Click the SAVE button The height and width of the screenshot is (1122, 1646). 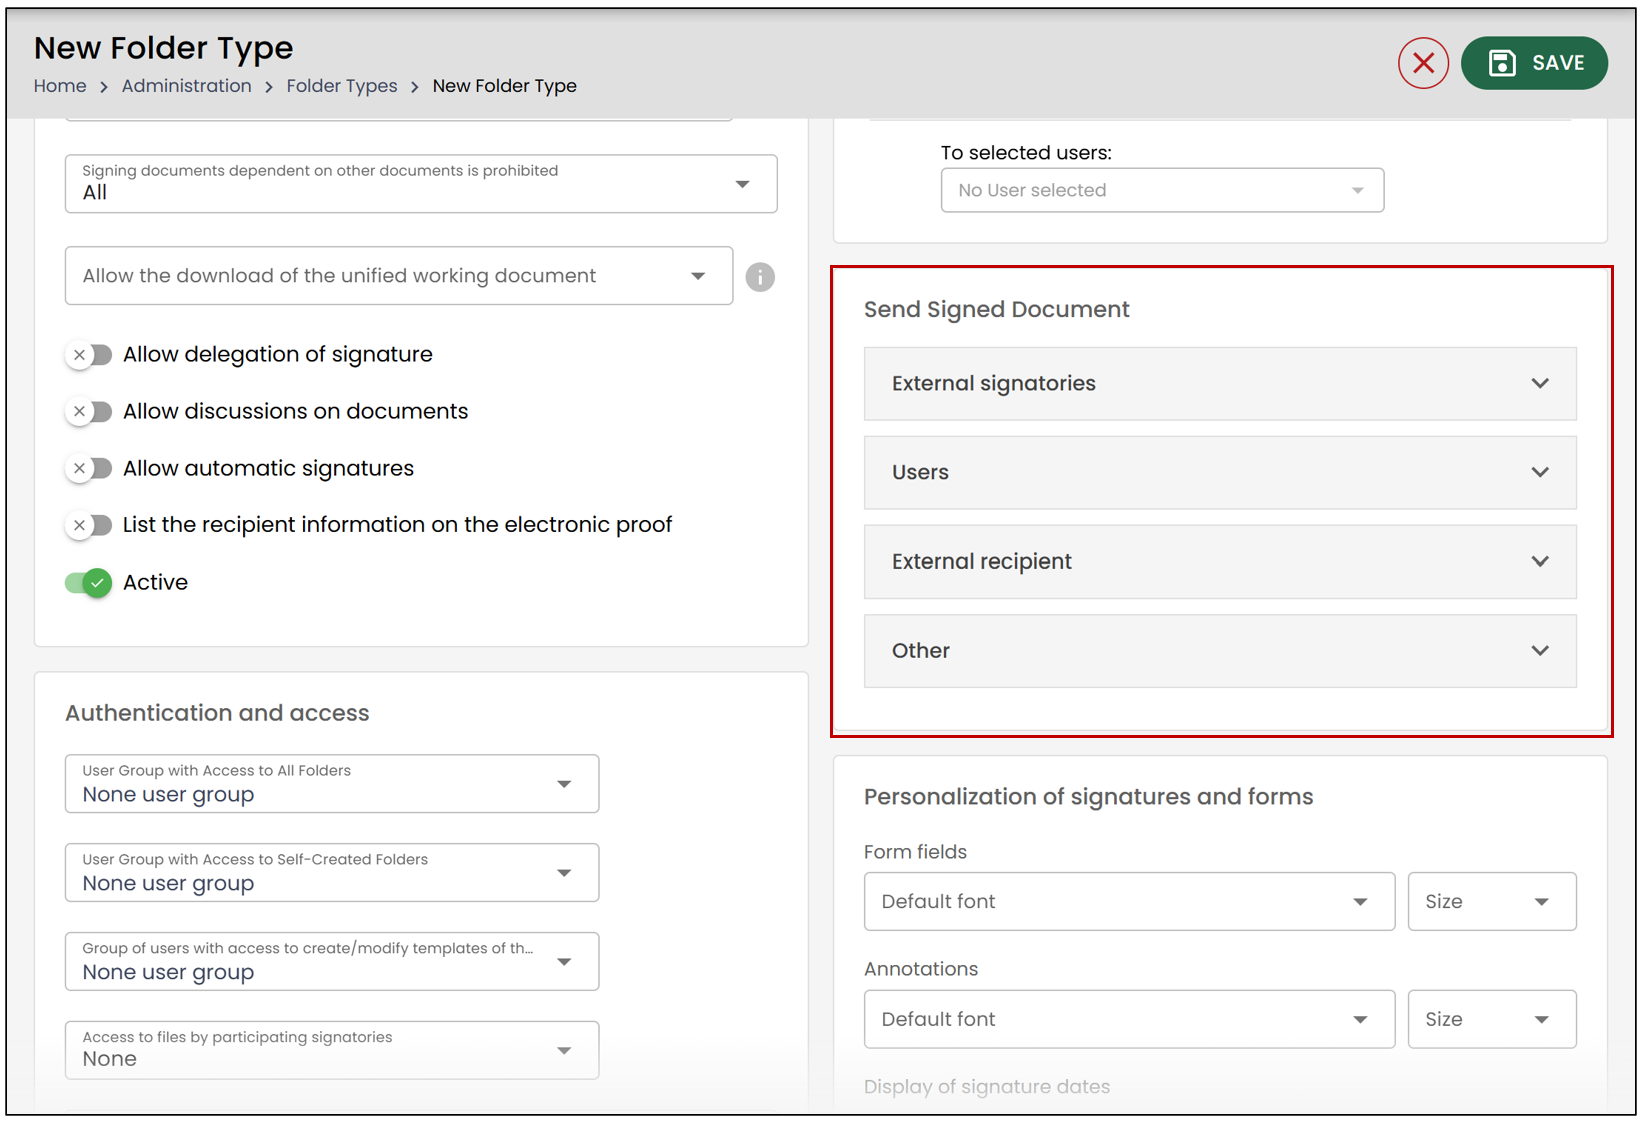point(1534,63)
